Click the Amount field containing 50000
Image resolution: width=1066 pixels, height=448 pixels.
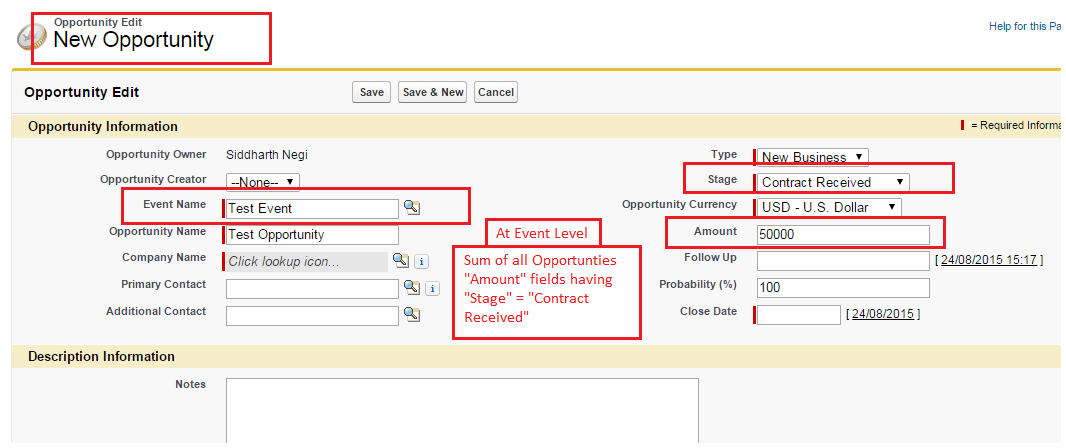click(843, 235)
